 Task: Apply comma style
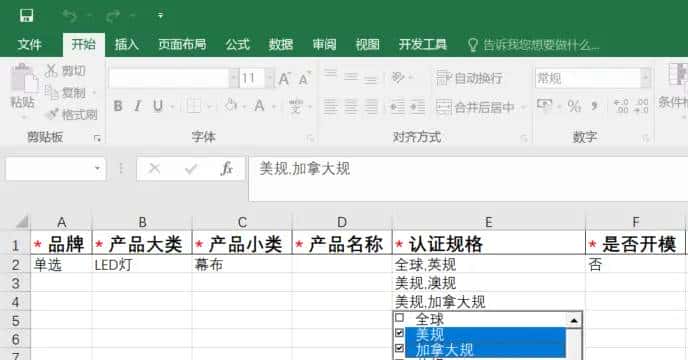point(595,105)
